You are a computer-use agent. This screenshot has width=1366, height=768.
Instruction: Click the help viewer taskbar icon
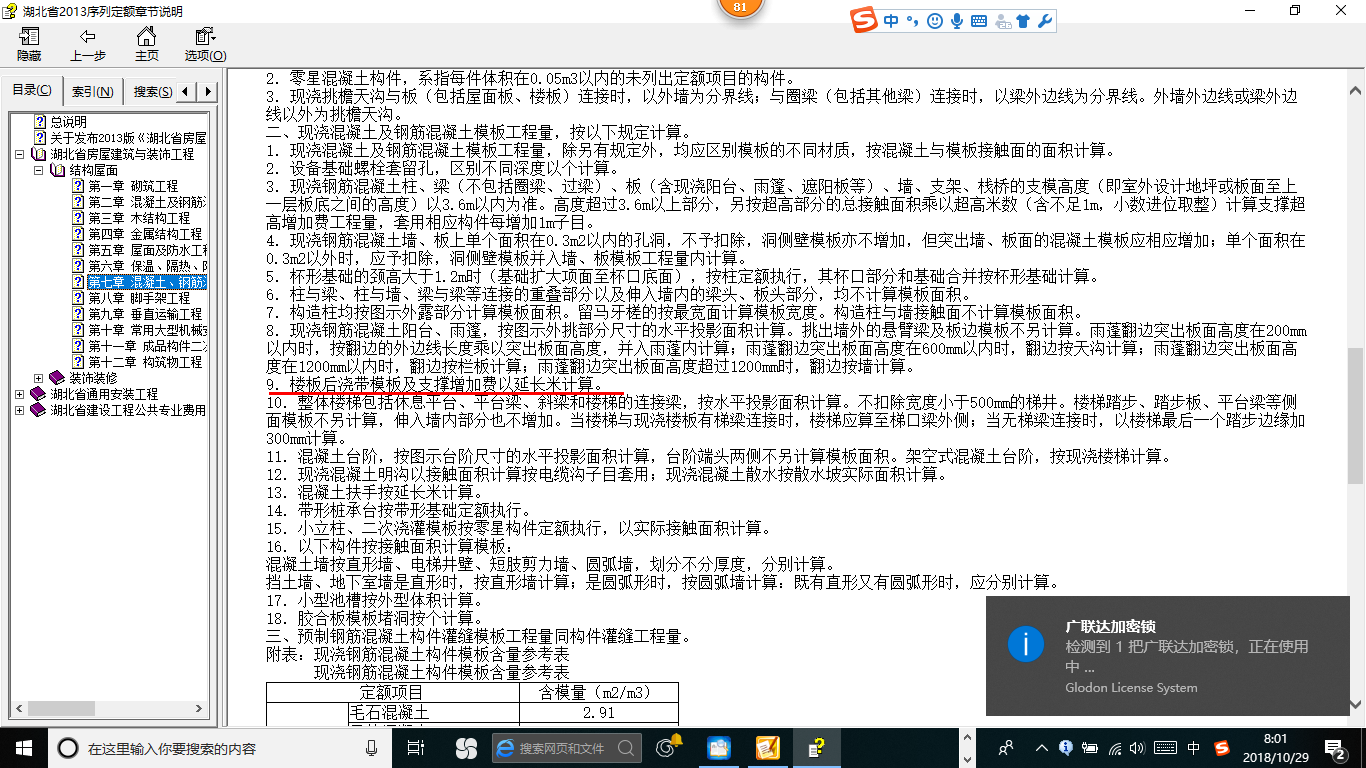[818, 747]
